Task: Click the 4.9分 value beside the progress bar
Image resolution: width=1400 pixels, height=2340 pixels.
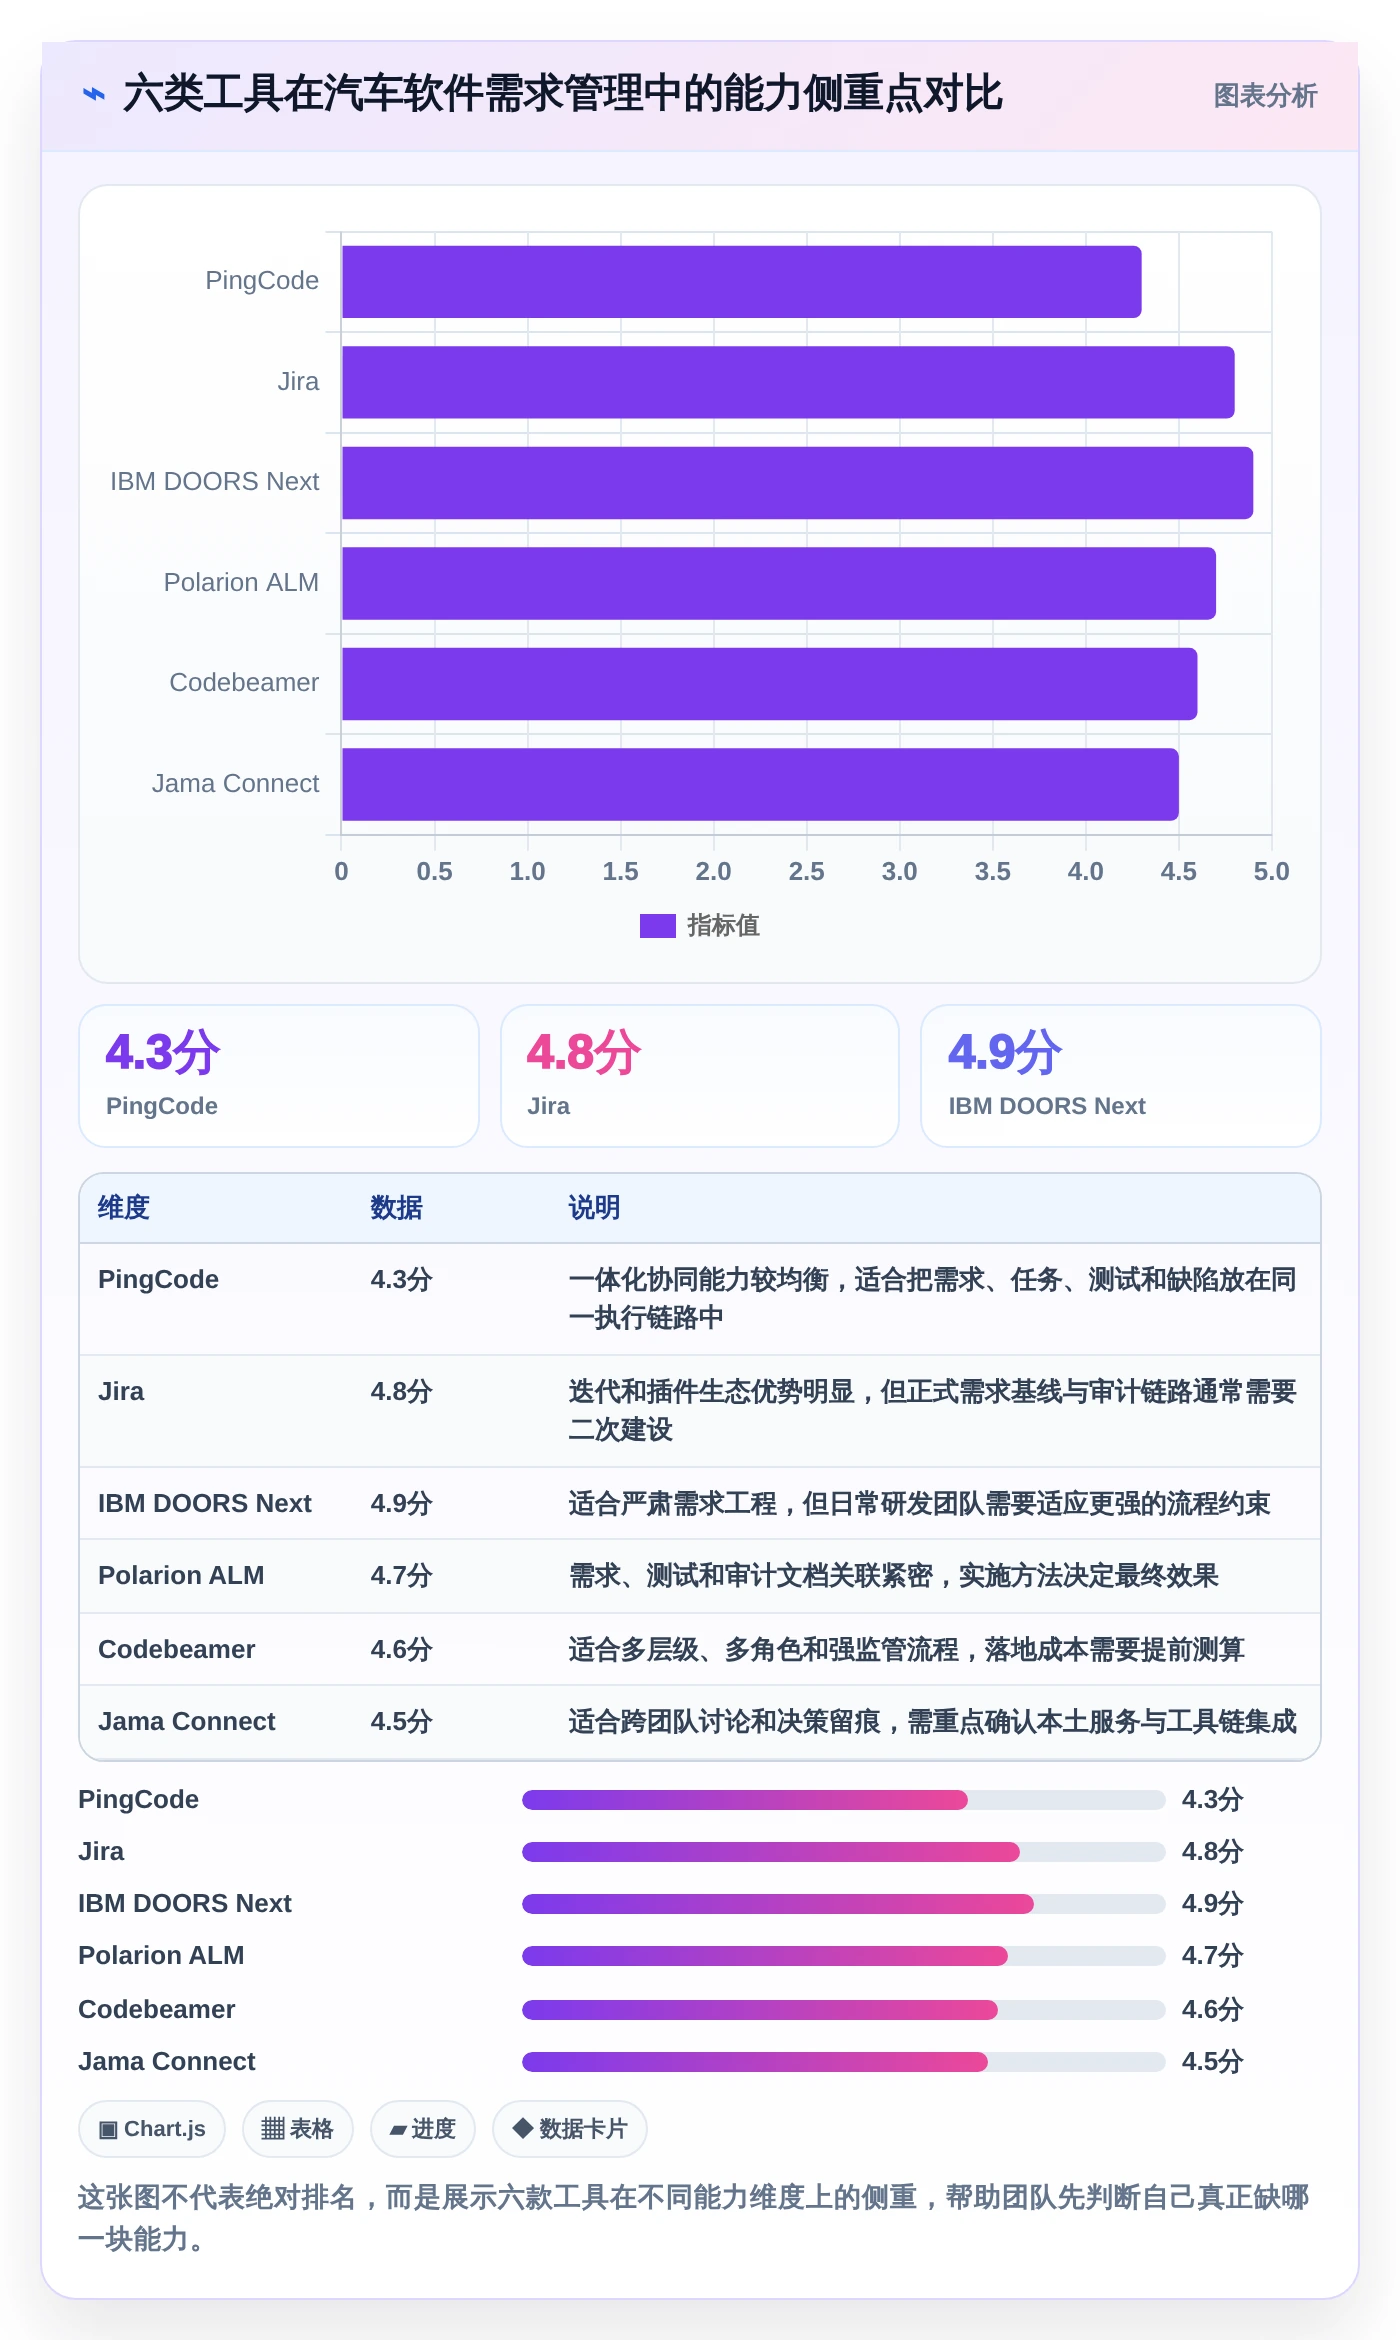Action: point(1212,1904)
